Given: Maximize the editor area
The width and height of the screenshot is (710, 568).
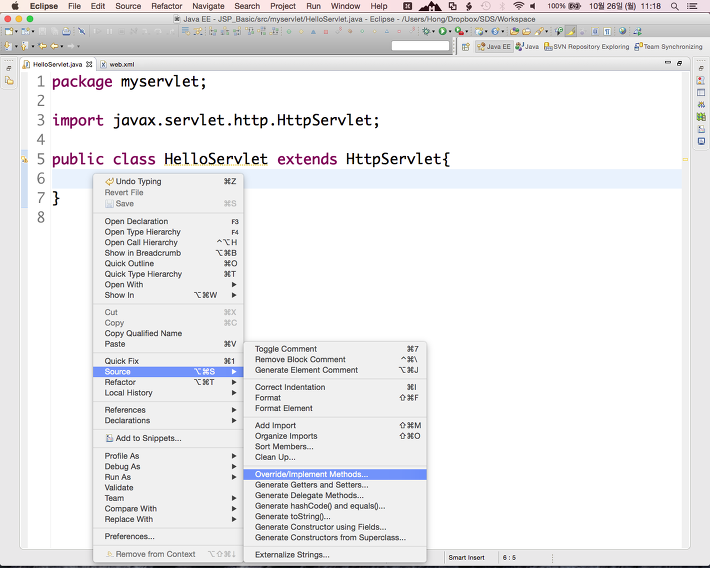Looking at the screenshot, I should pyautogui.click(x=679, y=63).
